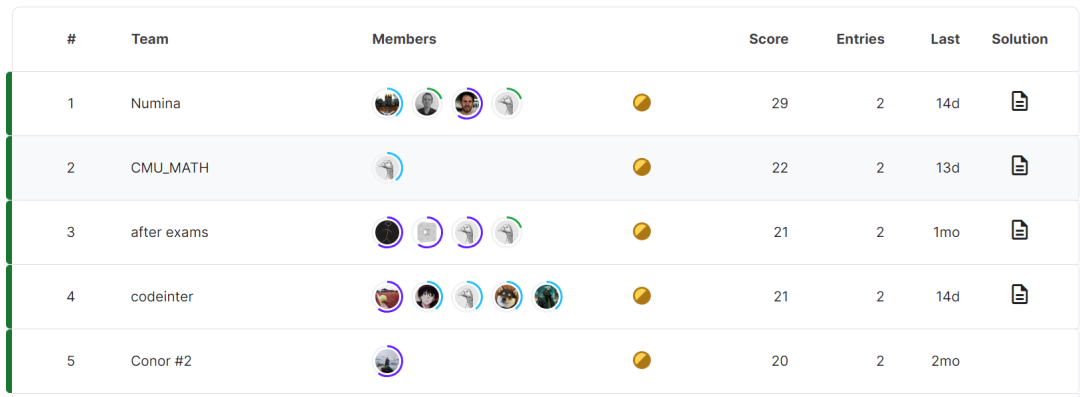Click CMU_MATH's gold medal icon
The width and height of the screenshot is (1080, 397).
click(642, 167)
